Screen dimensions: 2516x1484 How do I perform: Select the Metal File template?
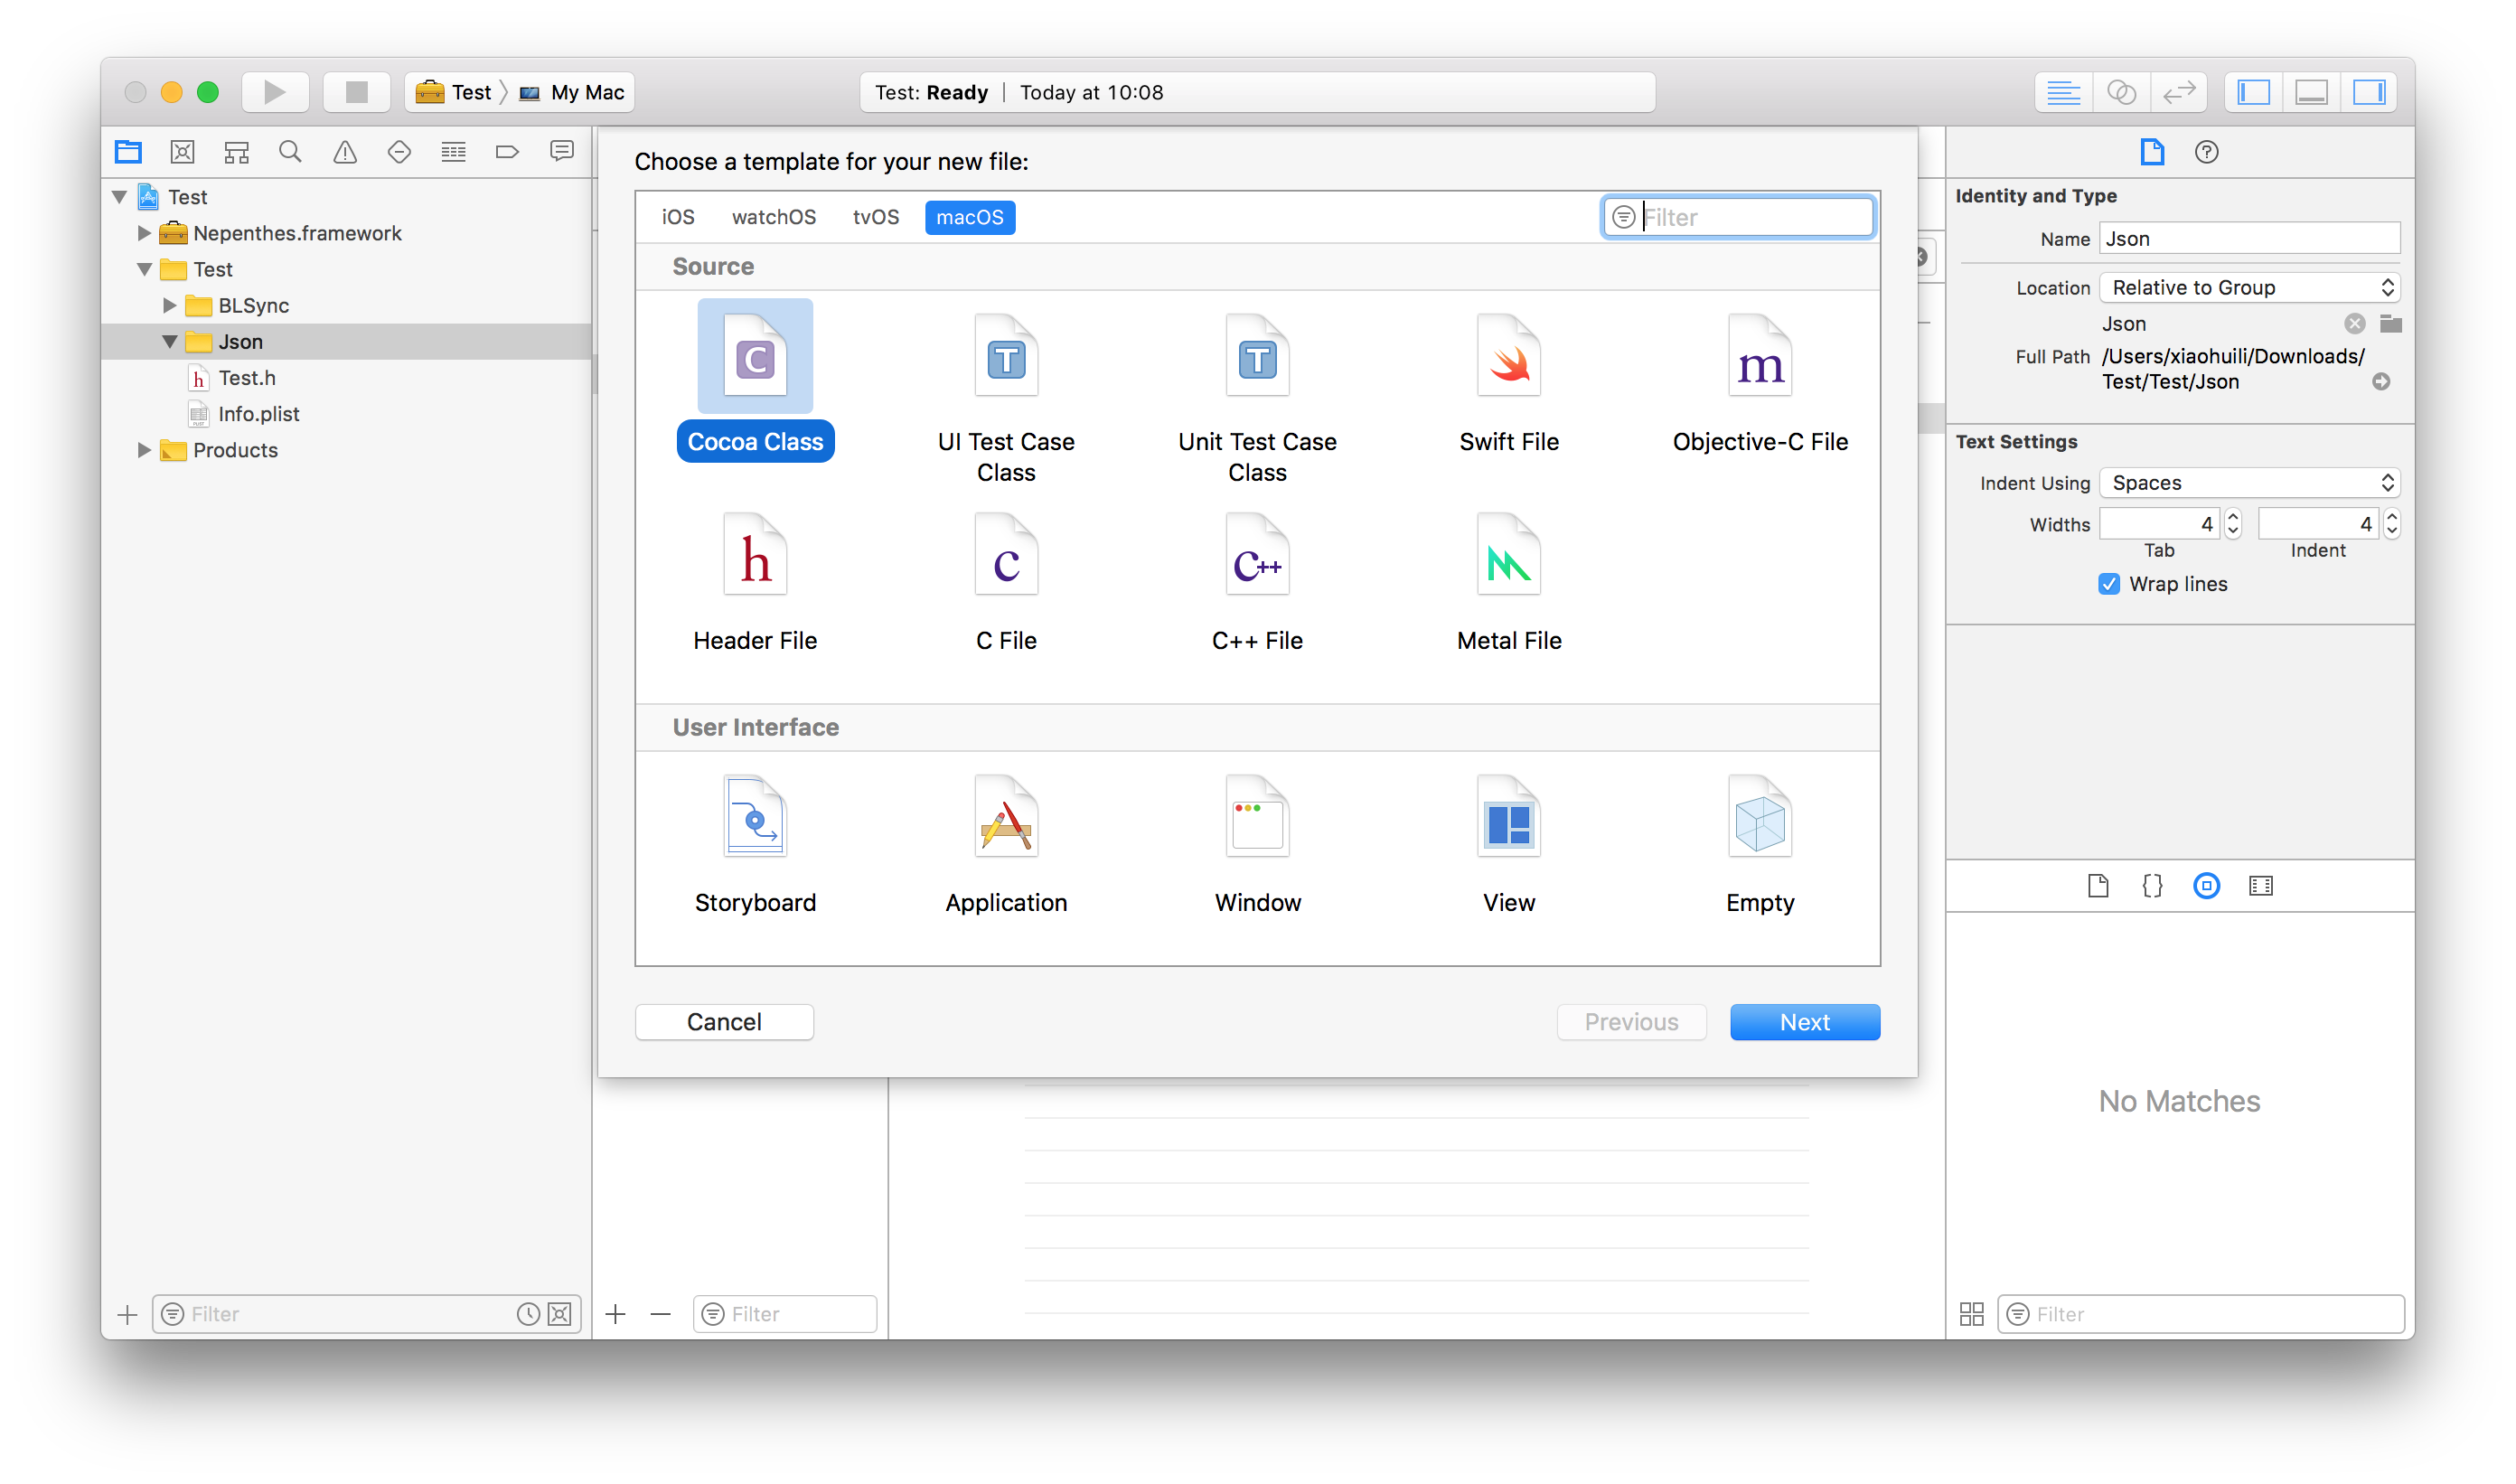(1509, 582)
